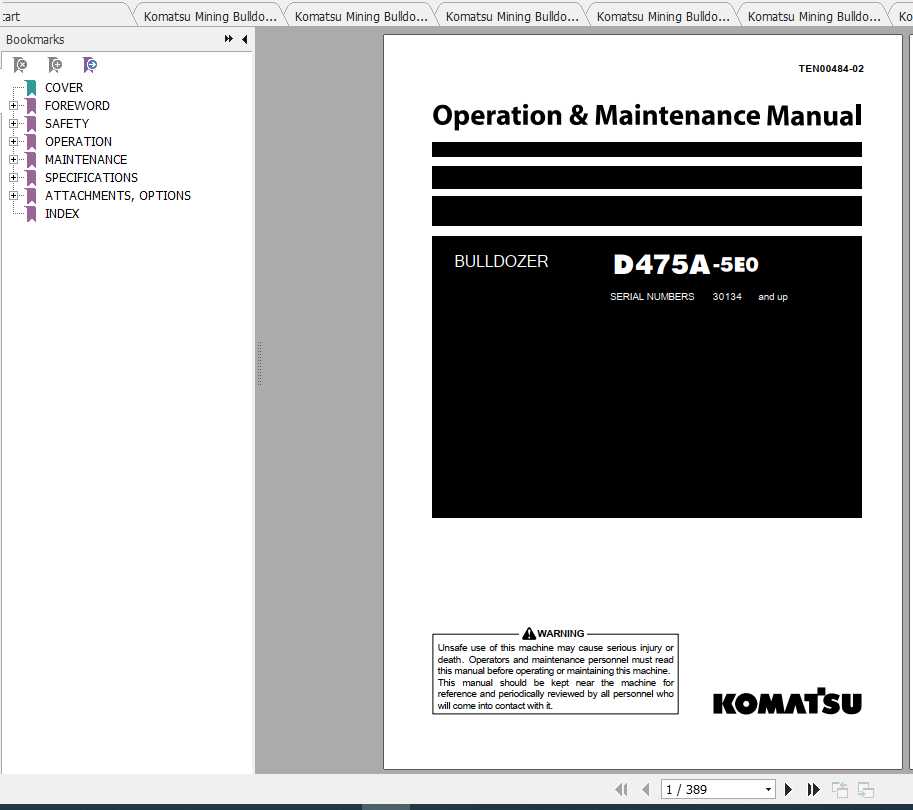Click the next page arrow icon
Image resolution: width=913 pixels, height=810 pixels.
coord(789,789)
